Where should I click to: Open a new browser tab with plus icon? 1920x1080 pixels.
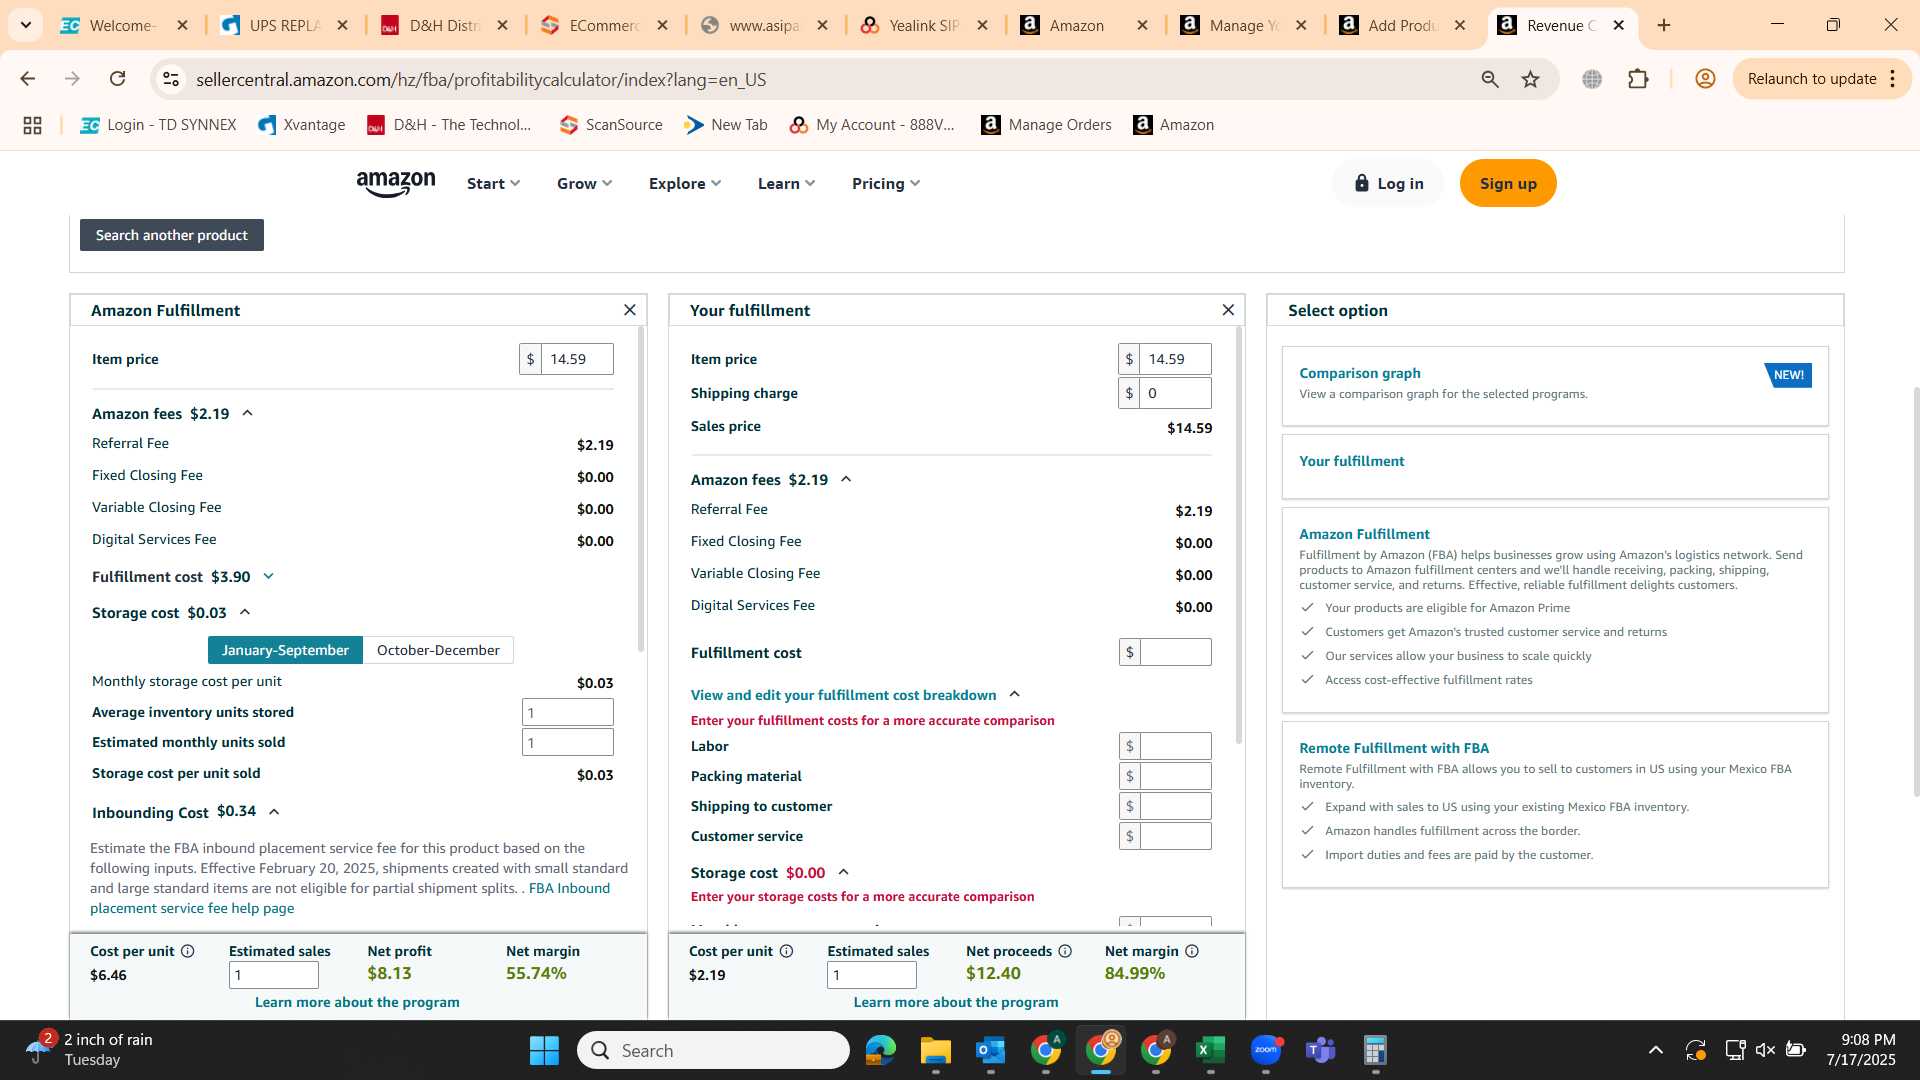[1664, 25]
